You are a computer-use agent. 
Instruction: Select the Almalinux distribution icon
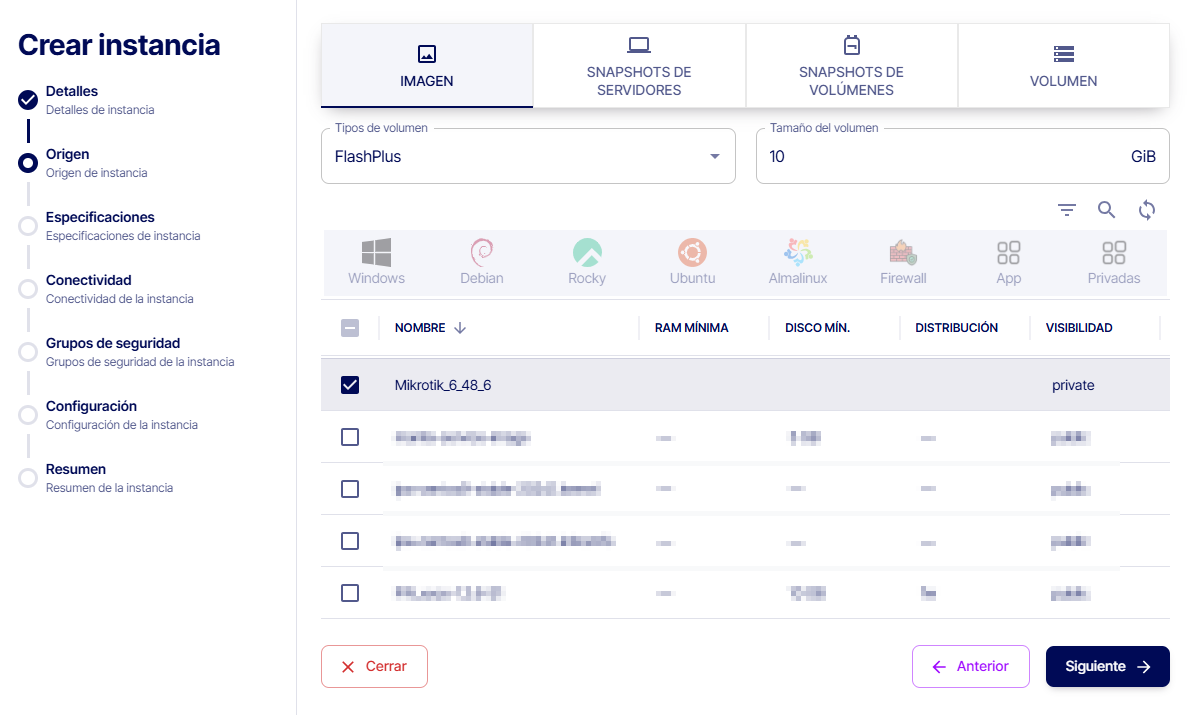tap(797, 262)
